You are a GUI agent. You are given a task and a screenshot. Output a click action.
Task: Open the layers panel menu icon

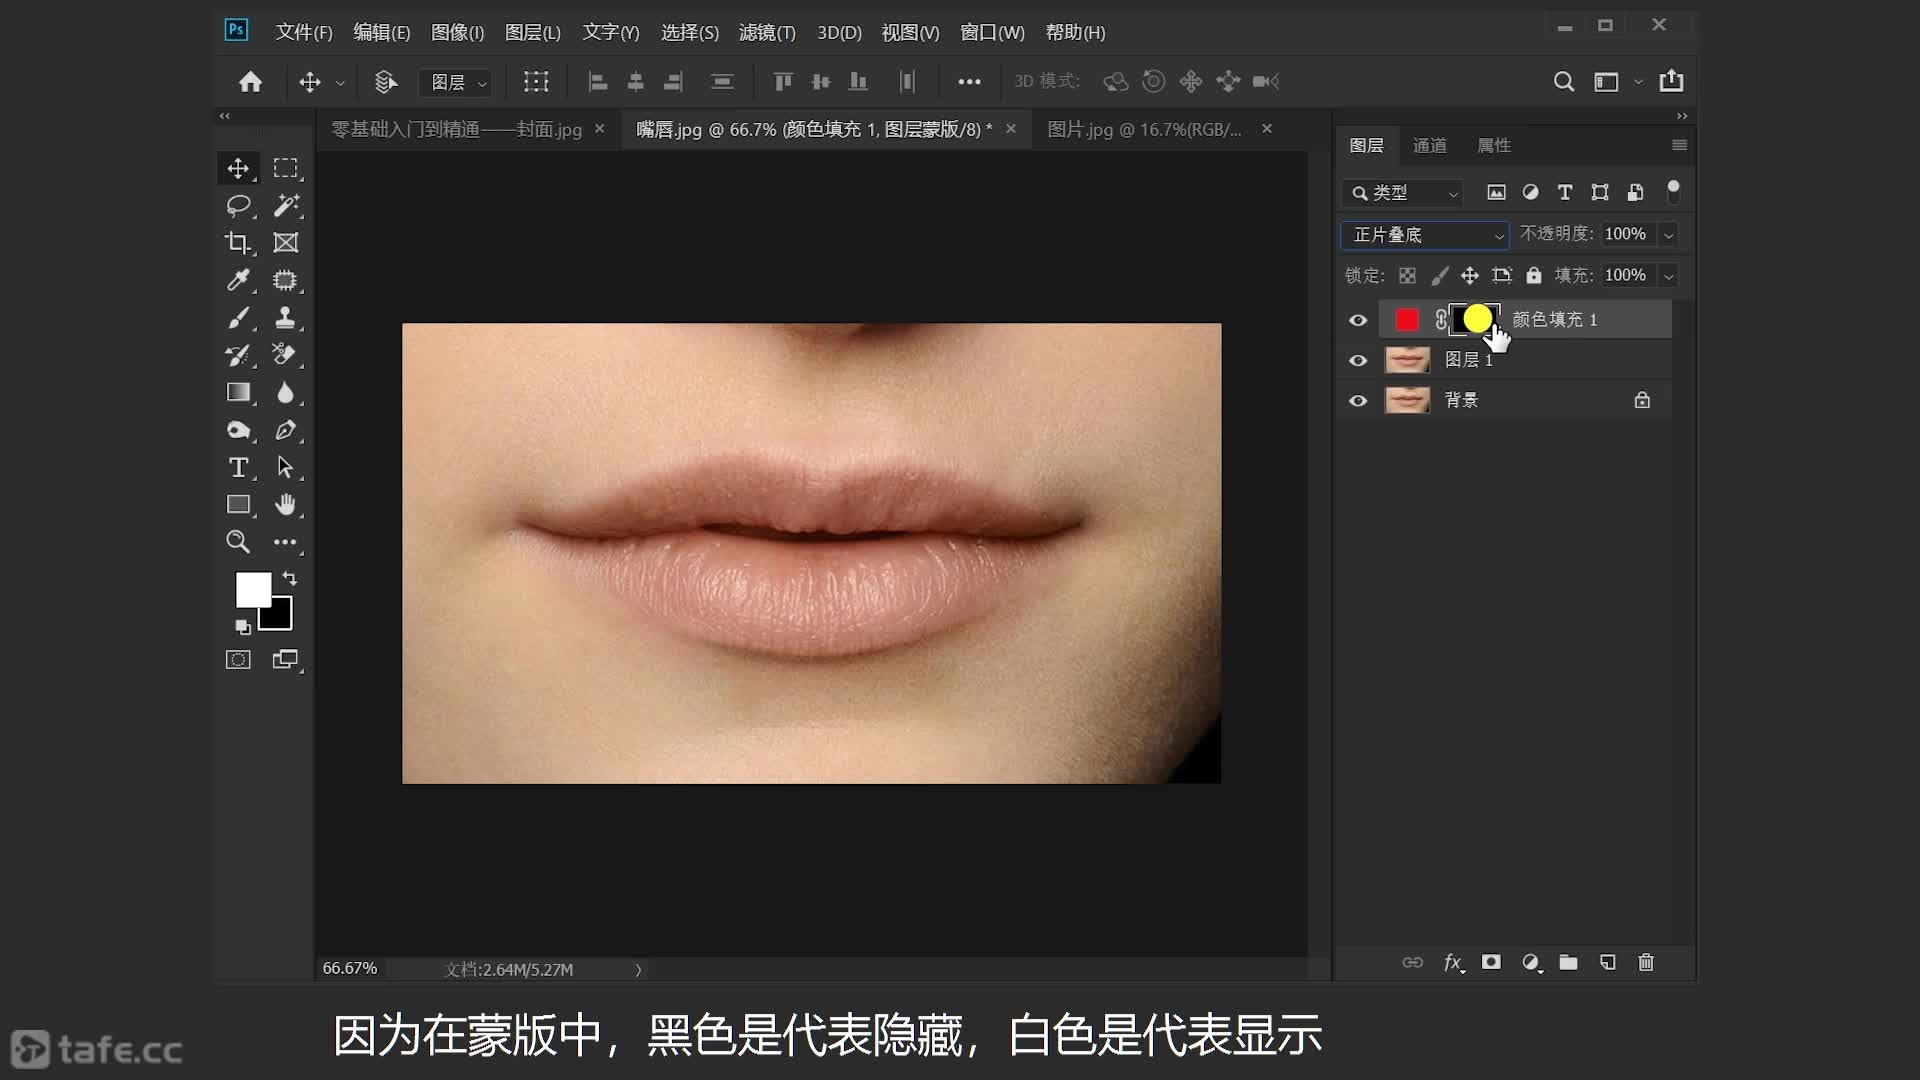click(1679, 145)
